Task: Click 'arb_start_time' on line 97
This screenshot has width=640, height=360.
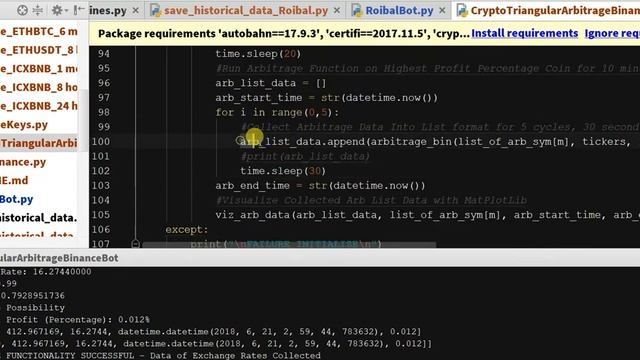Action: 259,98
